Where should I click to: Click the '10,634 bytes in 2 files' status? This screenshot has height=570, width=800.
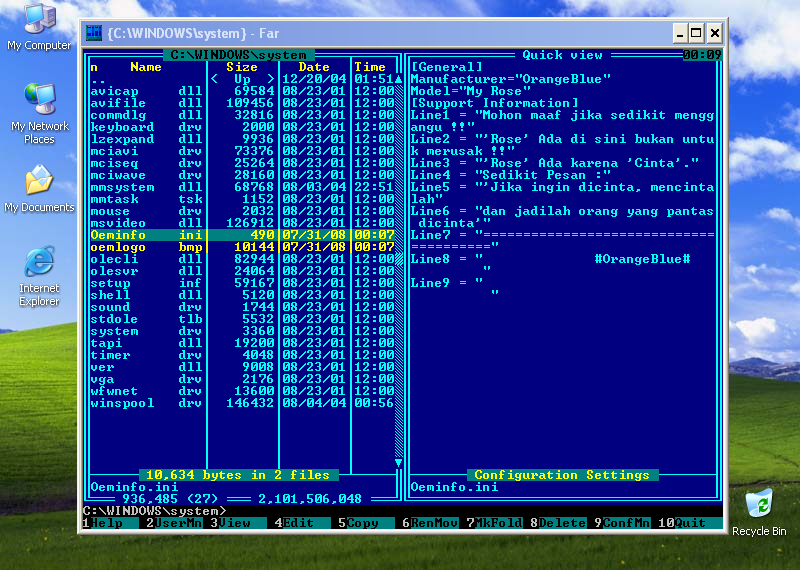pos(238,475)
